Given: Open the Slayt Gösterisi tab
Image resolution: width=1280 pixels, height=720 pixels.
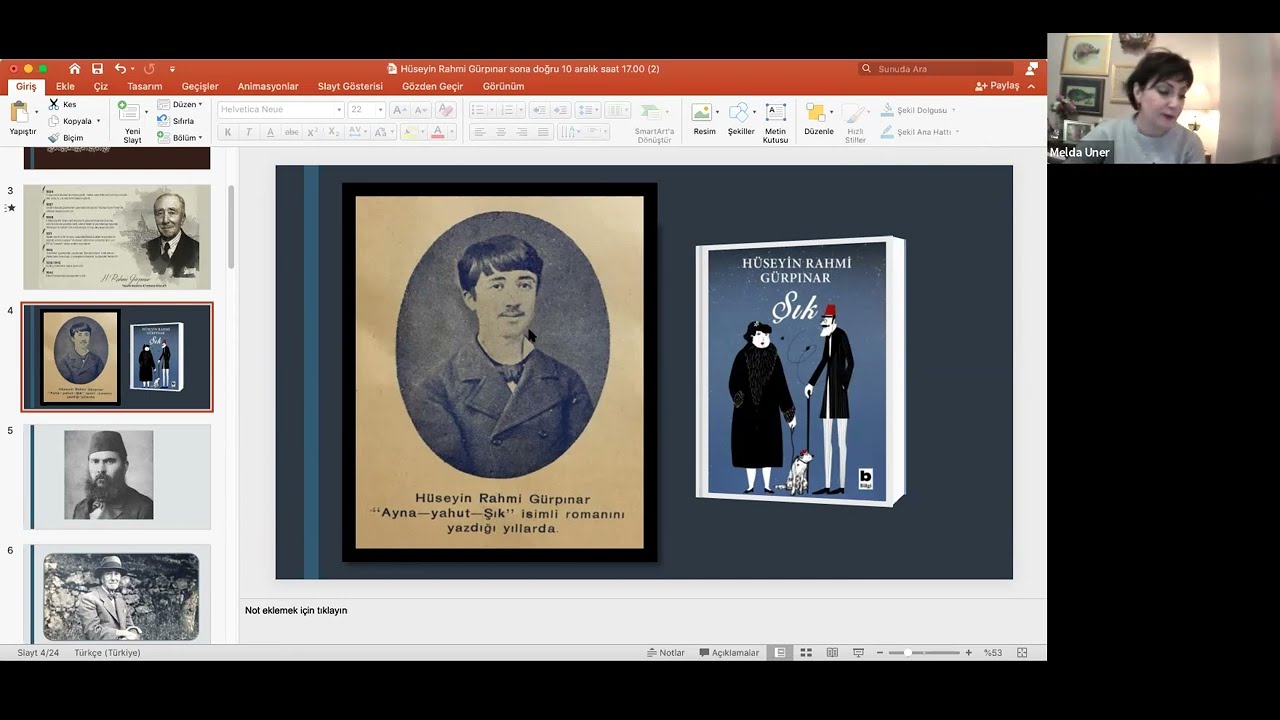Looking at the screenshot, I should pyautogui.click(x=350, y=86).
